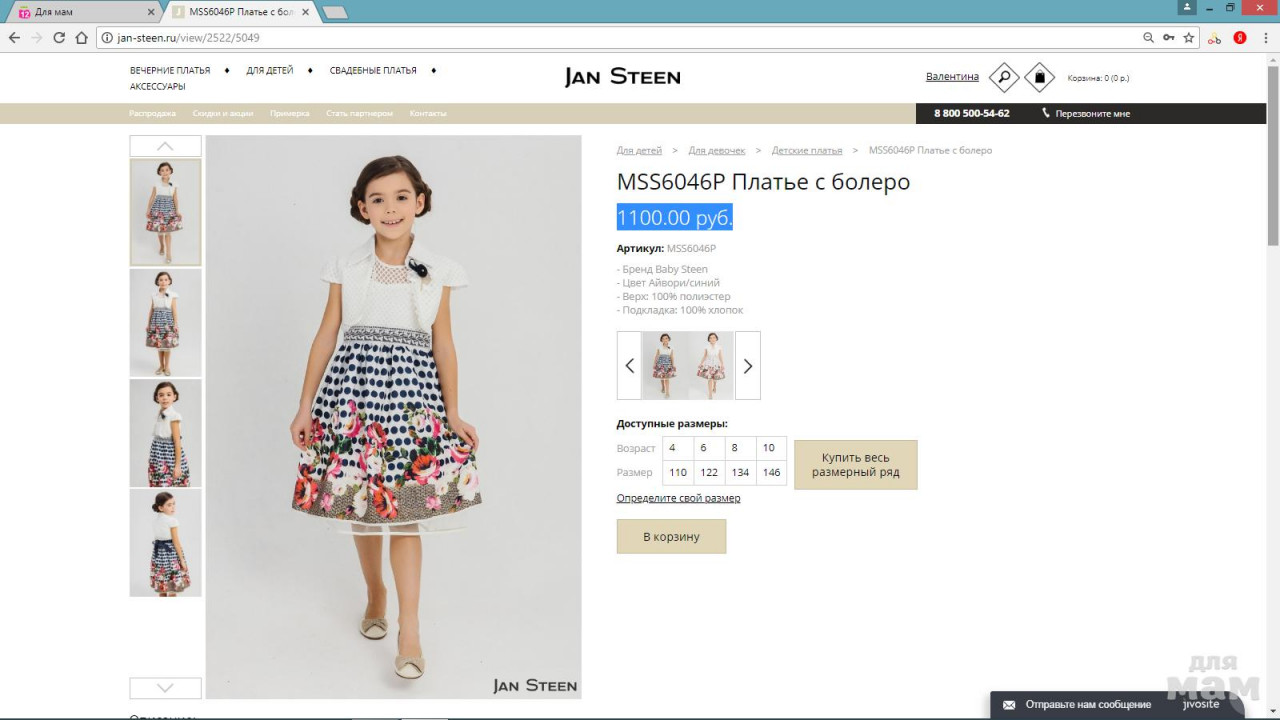Screen dimensions: 1280x720
Task: Bookmark page with the star icon
Action: tap(1189, 38)
